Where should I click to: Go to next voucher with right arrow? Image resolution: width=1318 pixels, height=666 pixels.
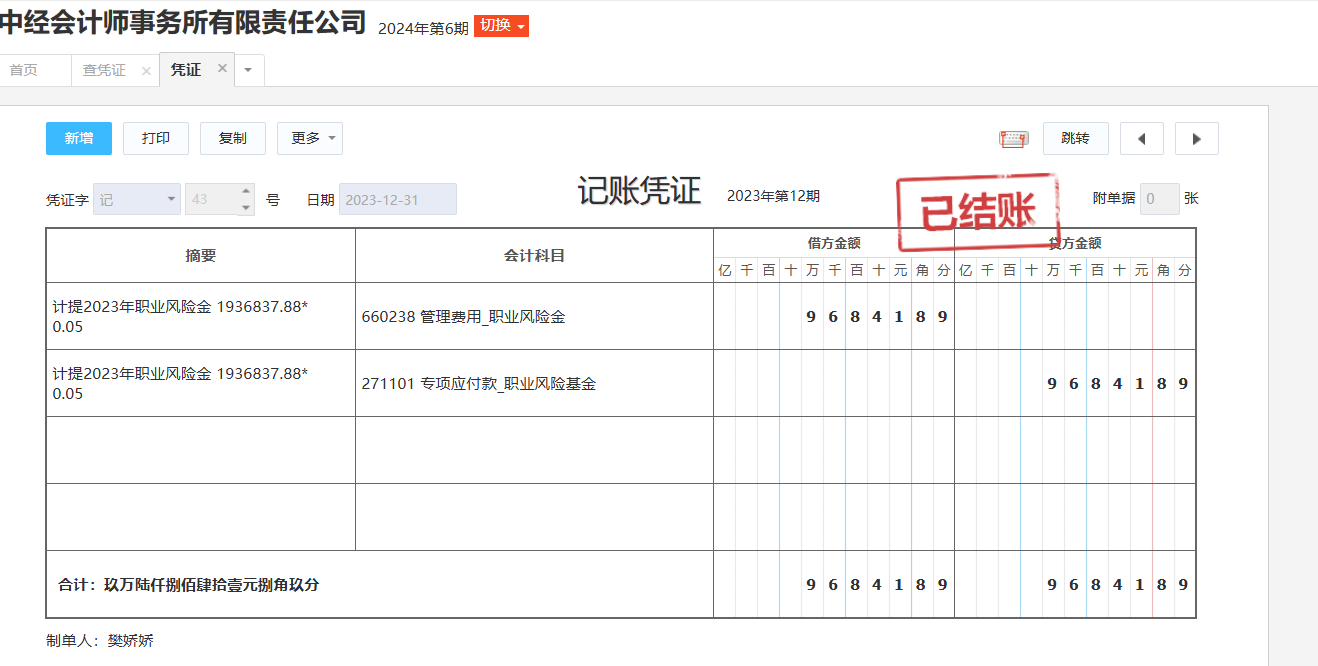[x=1196, y=139]
